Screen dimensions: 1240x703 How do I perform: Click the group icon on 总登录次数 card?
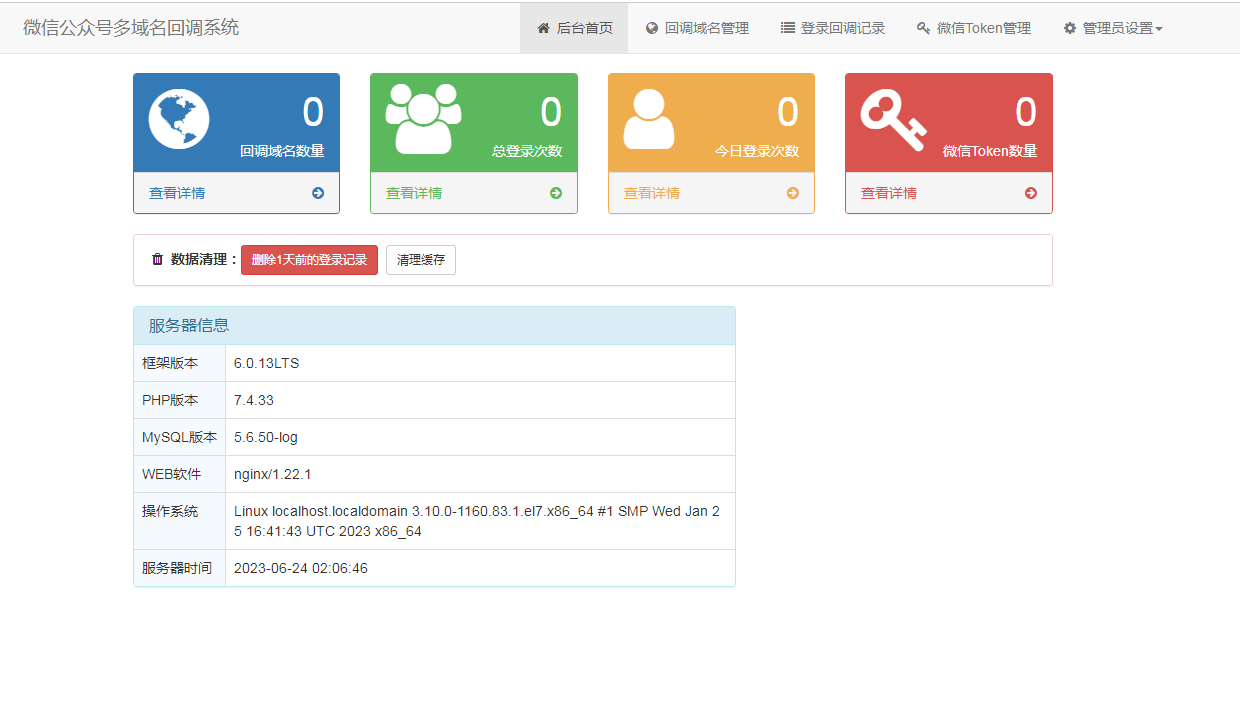click(422, 115)
